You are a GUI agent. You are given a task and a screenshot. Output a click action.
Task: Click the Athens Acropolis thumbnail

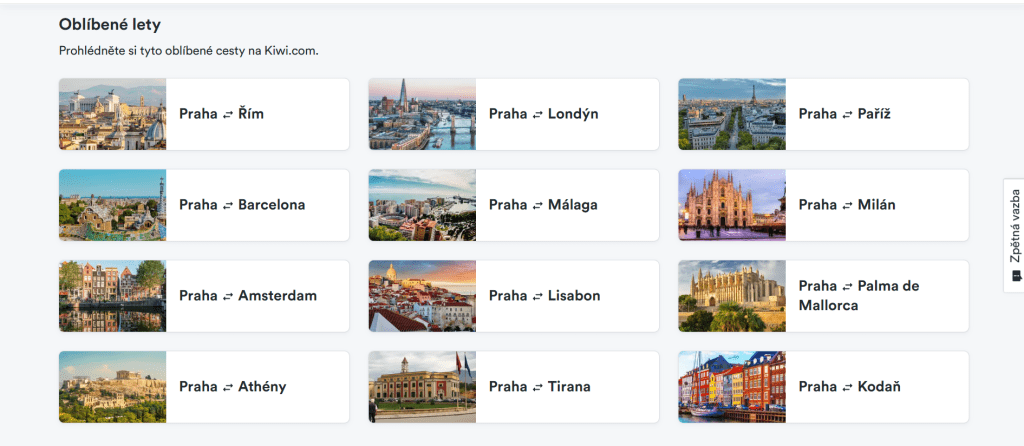[x=112, y=387]
